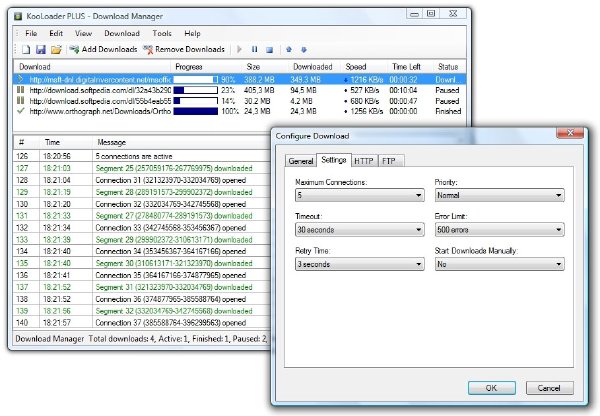Open the Download menu
Viewport: 600px width, 416px height.
click(x=122, y=34)
